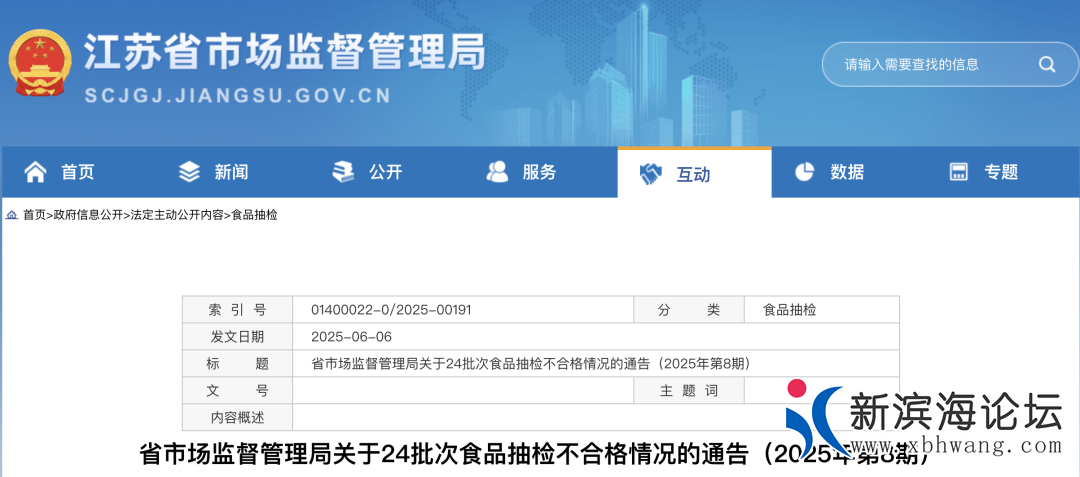Screen dimensions: 1080x477
Task: Open the 新闻 navigation menu label
Action: [231, 172]
